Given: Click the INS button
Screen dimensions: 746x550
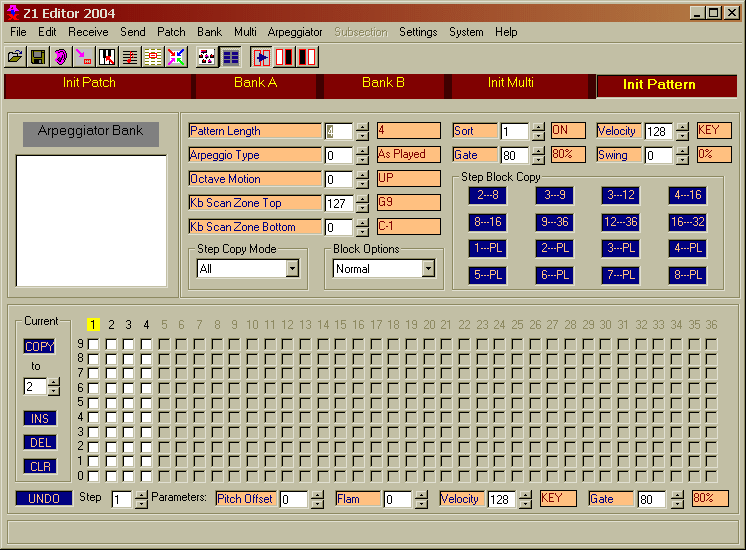Looking at the screenshot, I should coord(40,419).
